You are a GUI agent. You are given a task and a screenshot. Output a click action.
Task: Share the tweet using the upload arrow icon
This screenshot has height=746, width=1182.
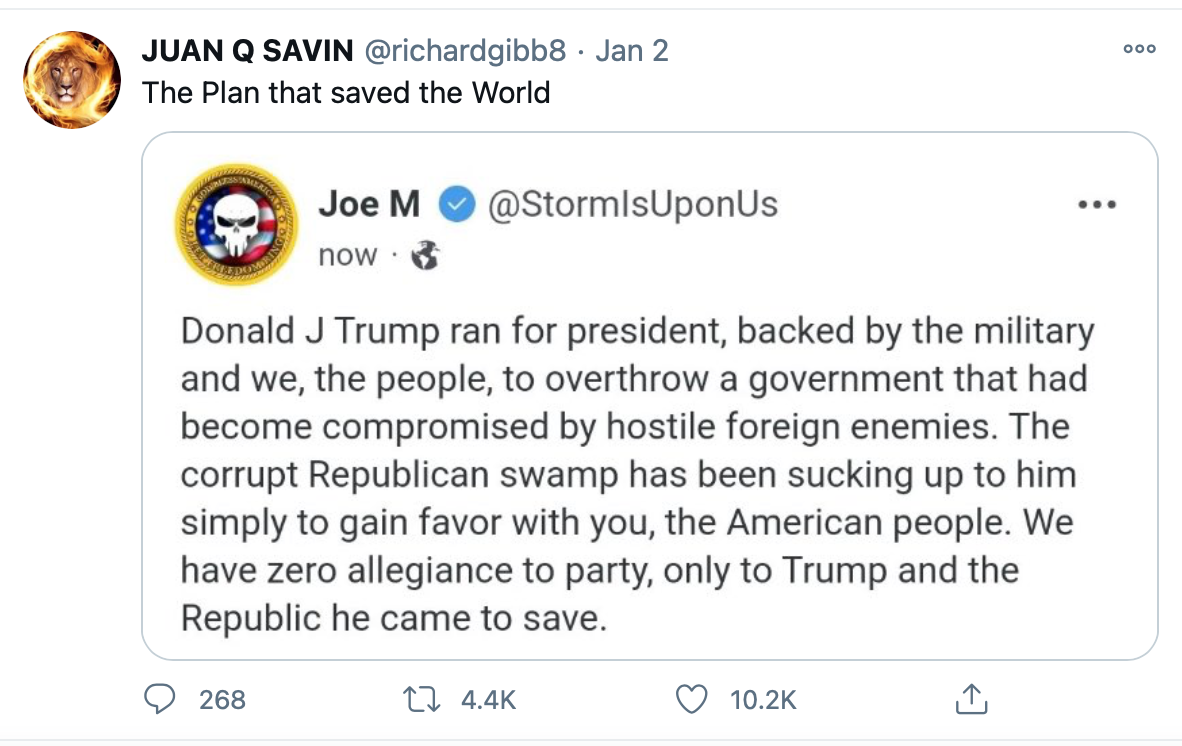(x=971, y=699)
